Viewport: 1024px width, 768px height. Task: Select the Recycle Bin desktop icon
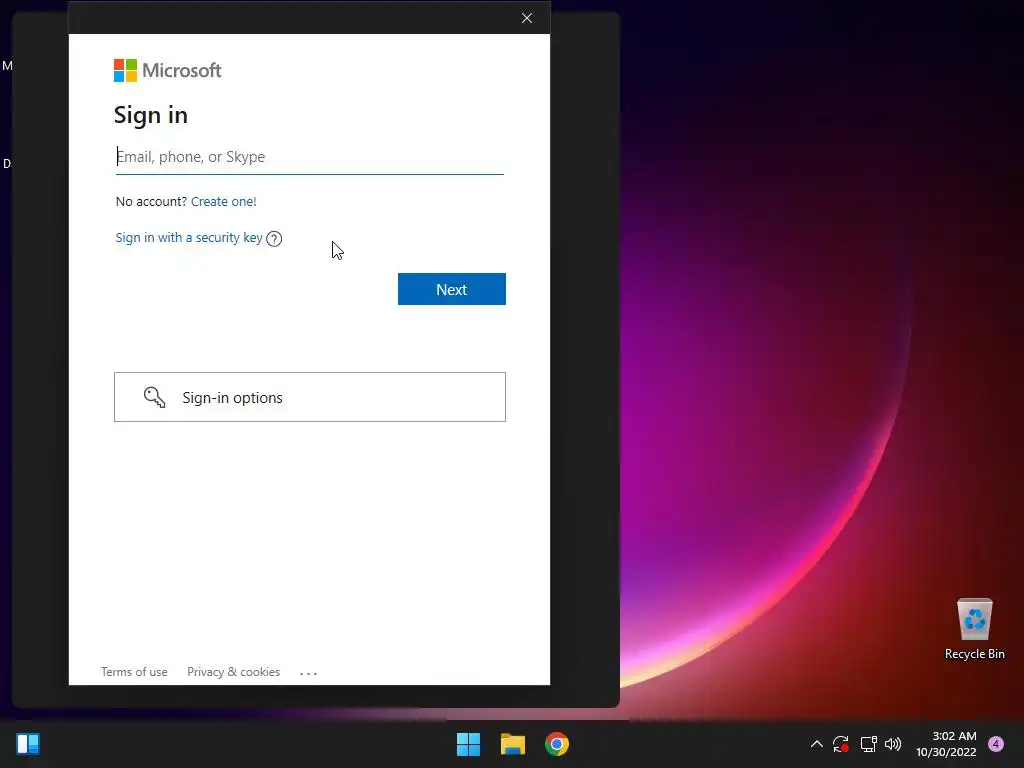974,629
